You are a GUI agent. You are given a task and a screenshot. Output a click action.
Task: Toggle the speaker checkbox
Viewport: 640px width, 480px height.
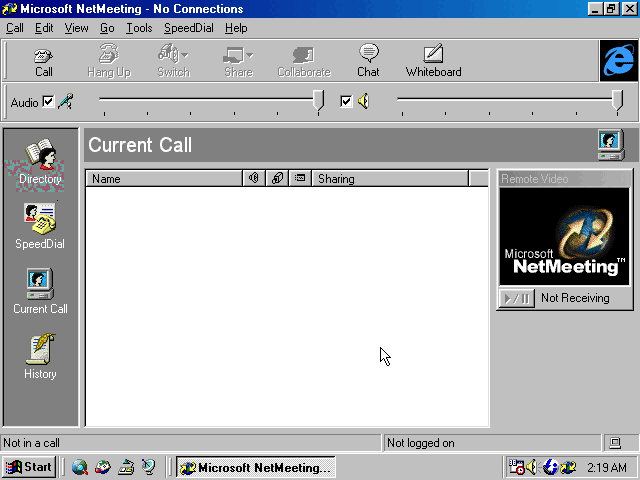pos(346,101)
